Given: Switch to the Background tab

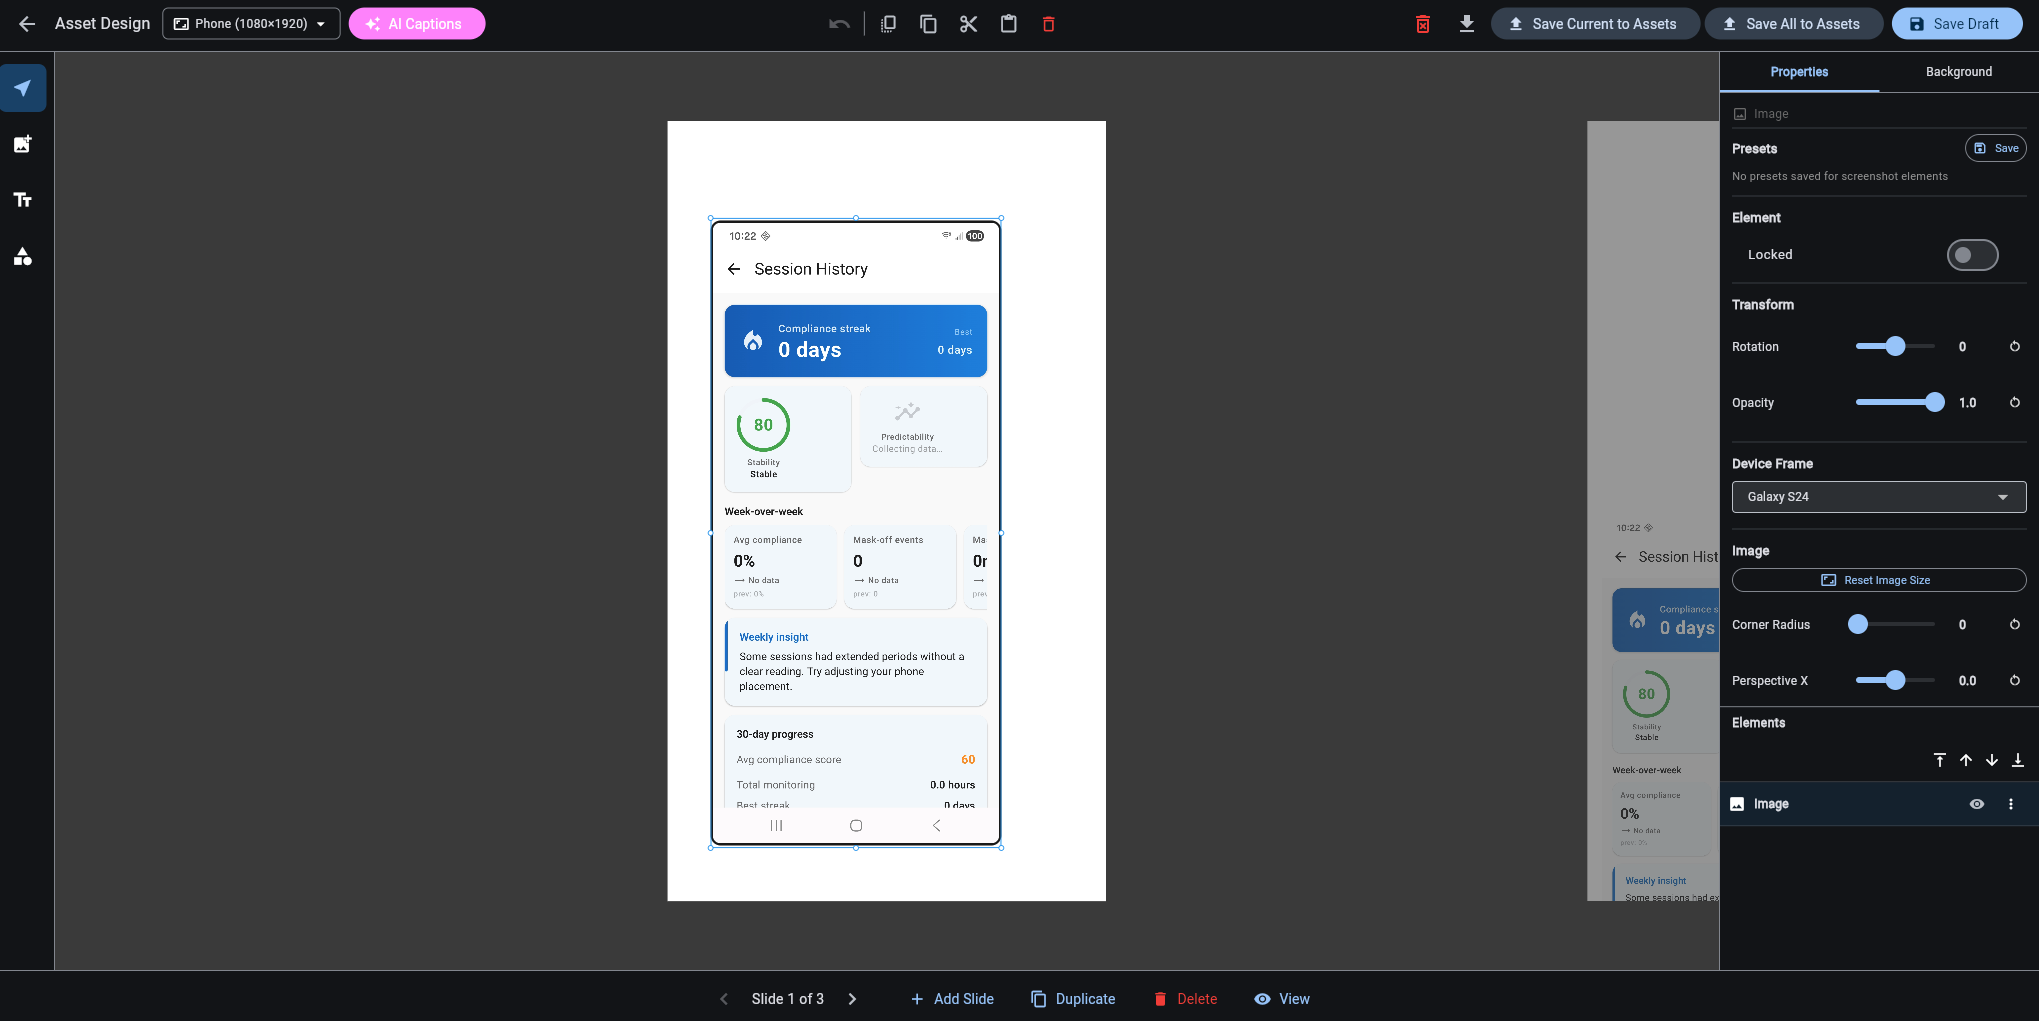Looking at the screenshot, I should (x=1958, y=71).
